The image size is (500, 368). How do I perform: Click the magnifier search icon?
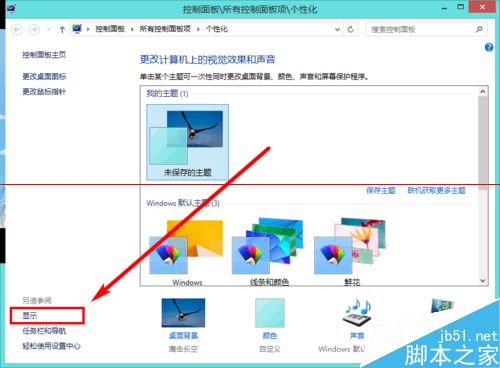[x=479, y=29]
